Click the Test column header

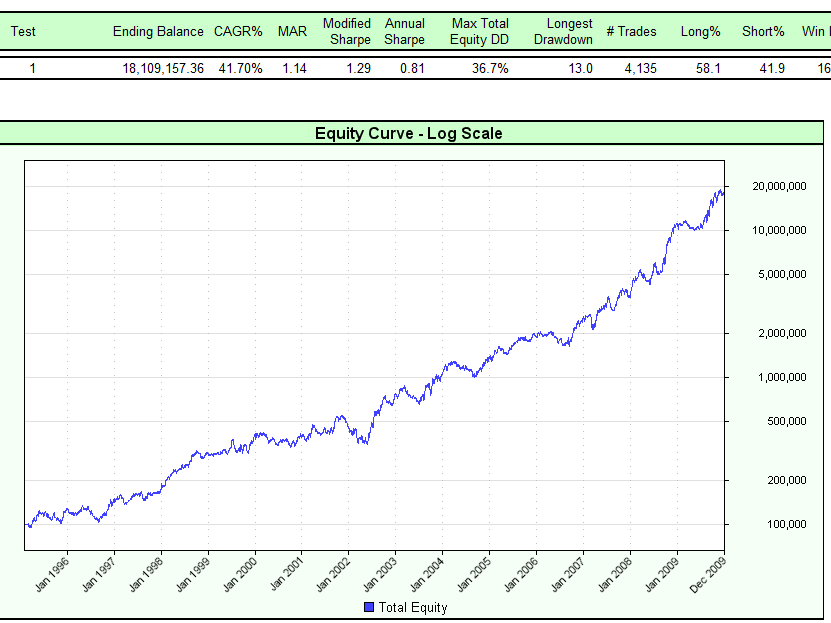pyautogui.click(x=23, y=31)
